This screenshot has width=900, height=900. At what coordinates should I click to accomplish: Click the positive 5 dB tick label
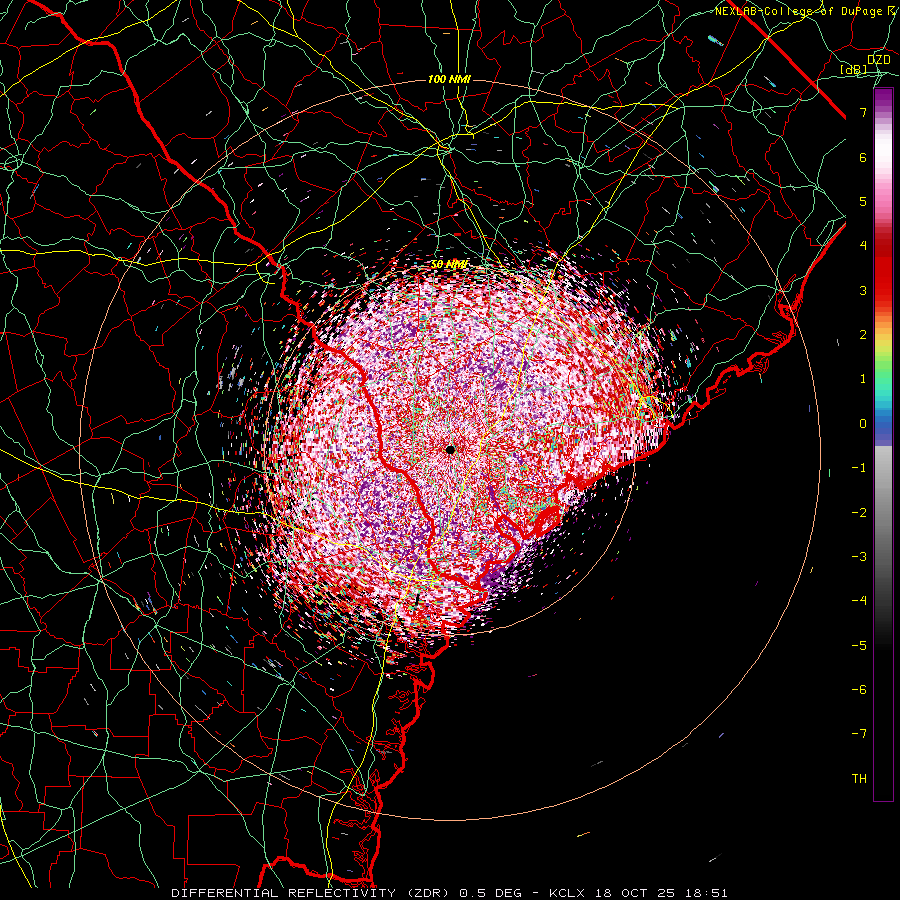(863, 201)
